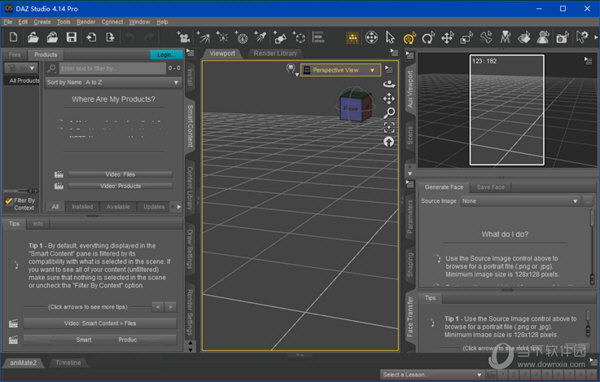
Task: Select the Translate move tool
Action: pyautogui.click(x=447, y=38)
